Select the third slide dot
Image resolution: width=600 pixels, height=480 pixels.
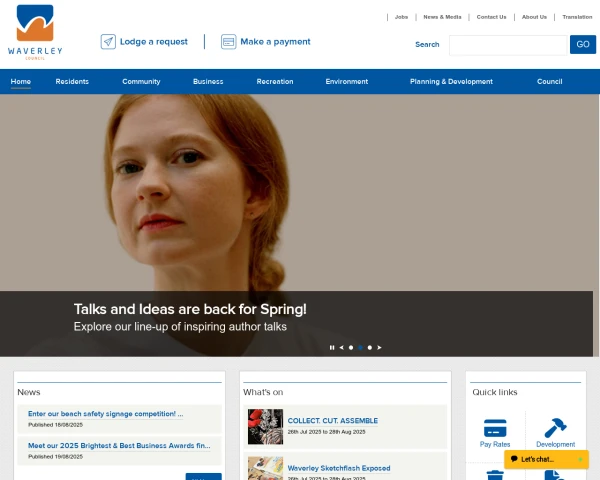tap(370, 348)
